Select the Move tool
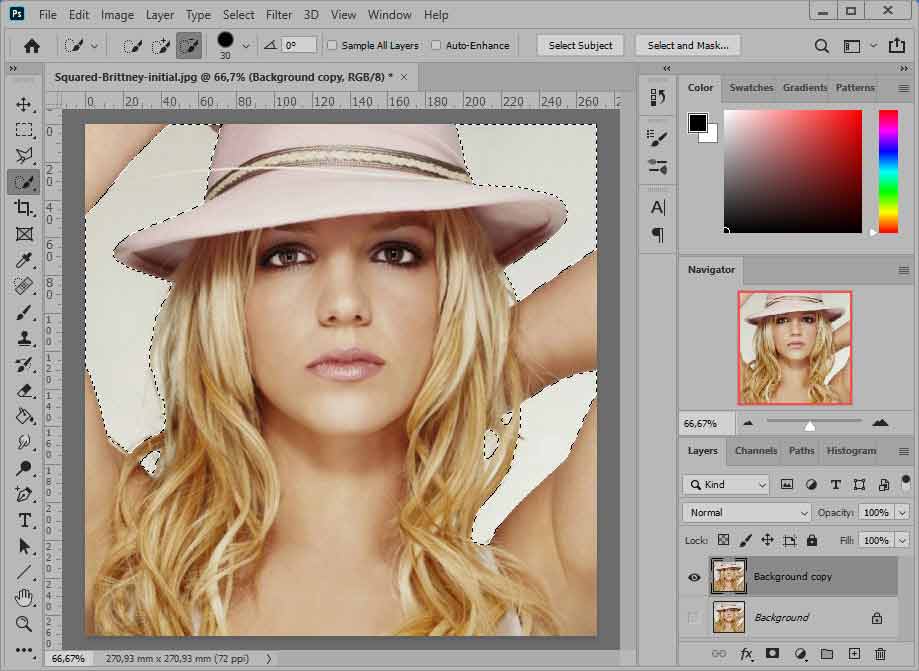The image size is (919, 671). 24,105
